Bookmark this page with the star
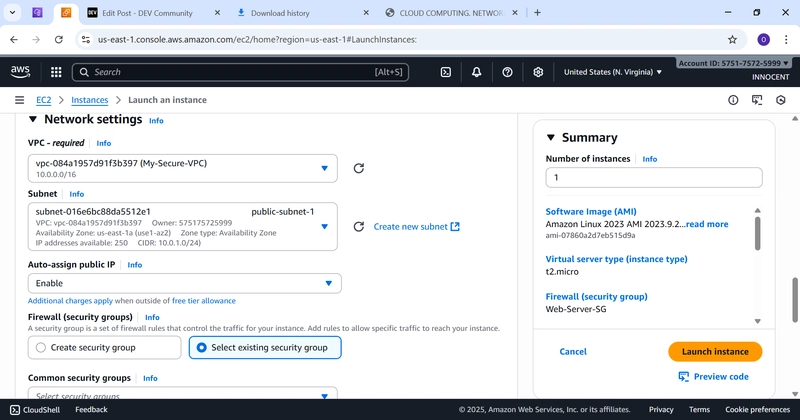Screen dimensions: 800x420 click(733, 39)
